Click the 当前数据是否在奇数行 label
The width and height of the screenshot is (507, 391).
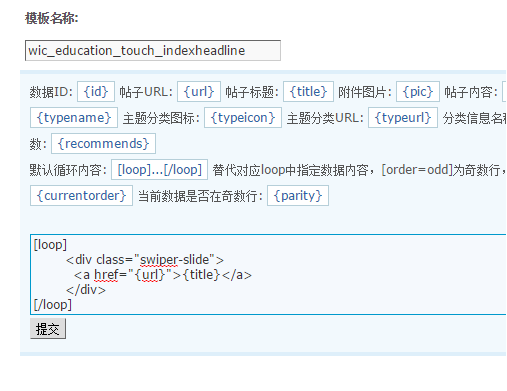(x=200, y=196)
